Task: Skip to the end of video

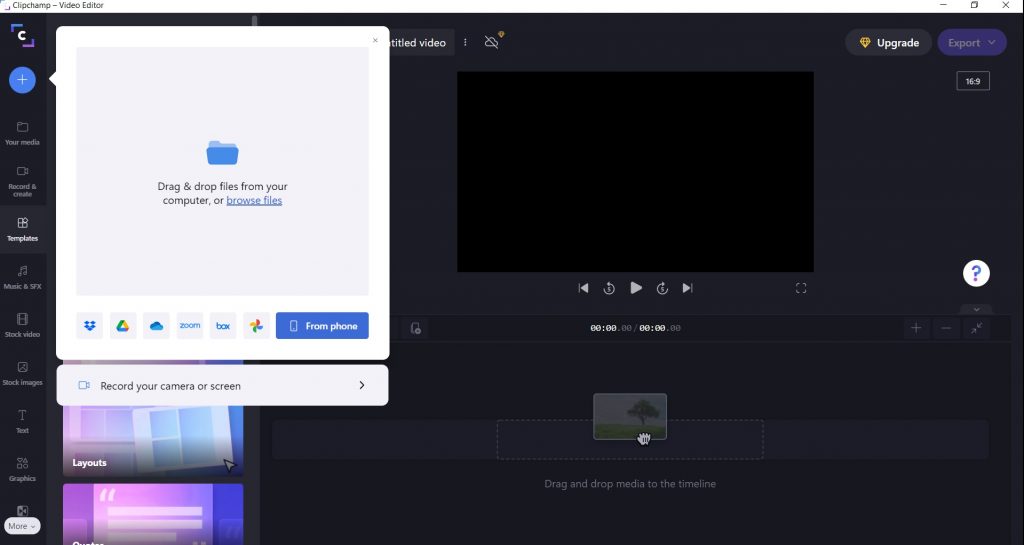Action: tap(687, 288)
